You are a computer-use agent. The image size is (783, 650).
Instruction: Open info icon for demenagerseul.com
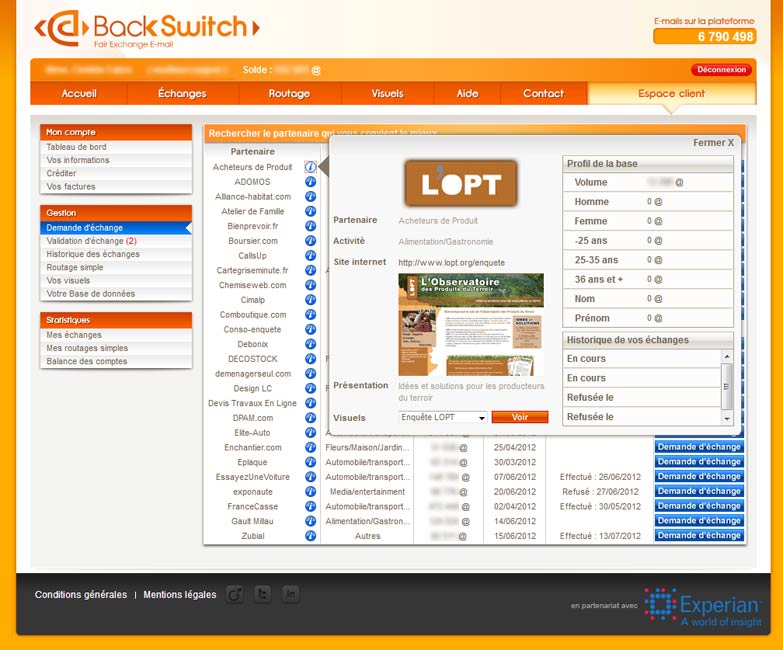[310, 373]
